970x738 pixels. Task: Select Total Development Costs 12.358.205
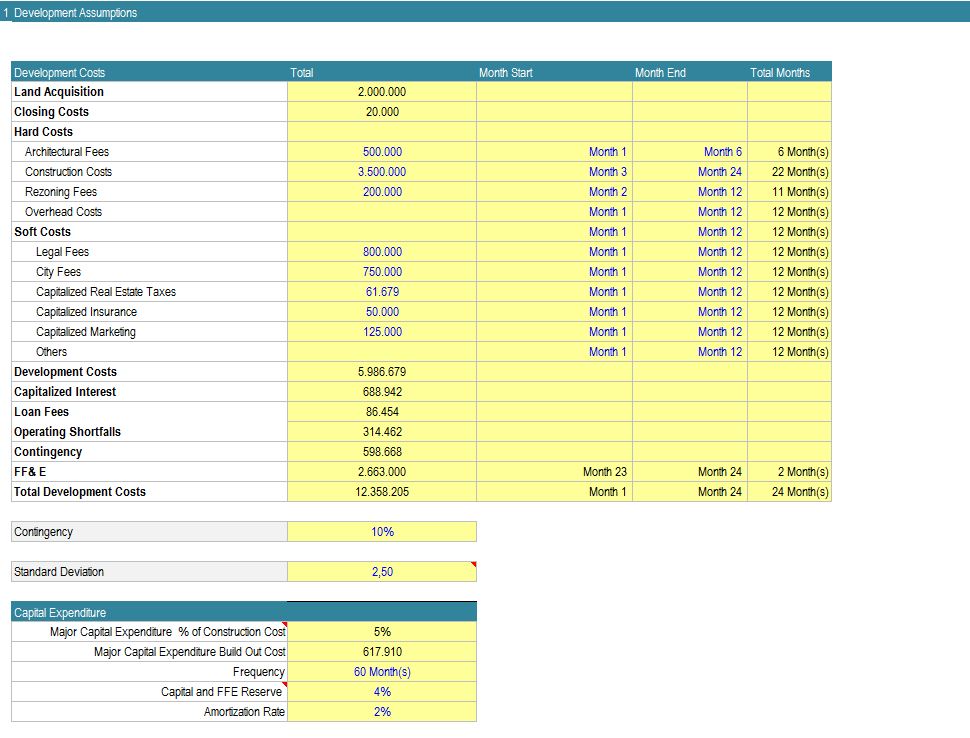pos(382,492)
